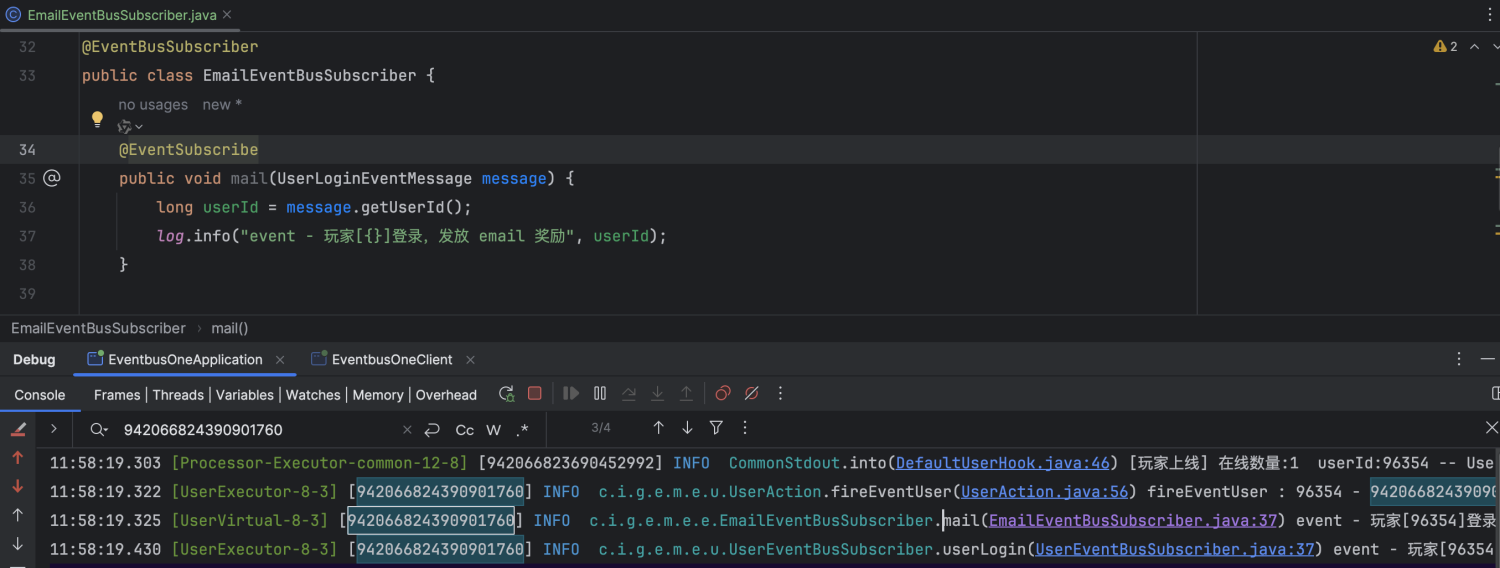
Task: Open search filter funnel icon
Action: [x=716, y=428]
